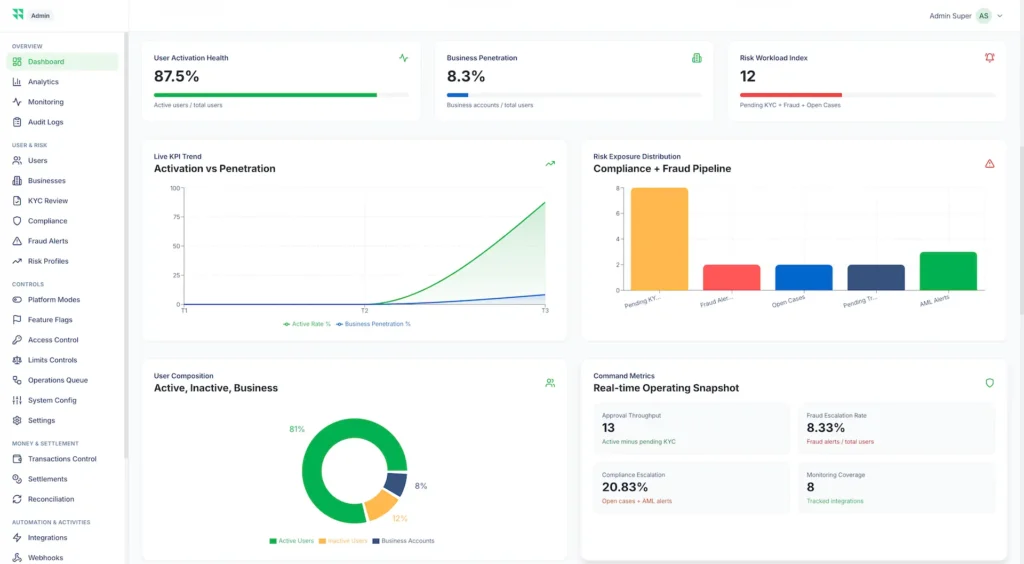Open the Operations Queue link
Viewport: 1024px width, 564px height.
62,380
